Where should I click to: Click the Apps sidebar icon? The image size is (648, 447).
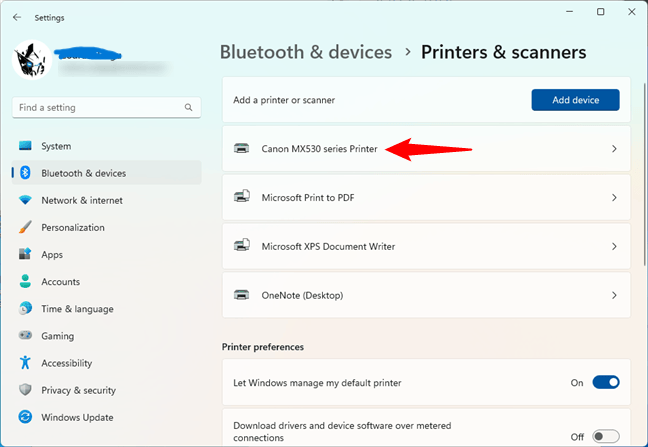coord(25,254)
